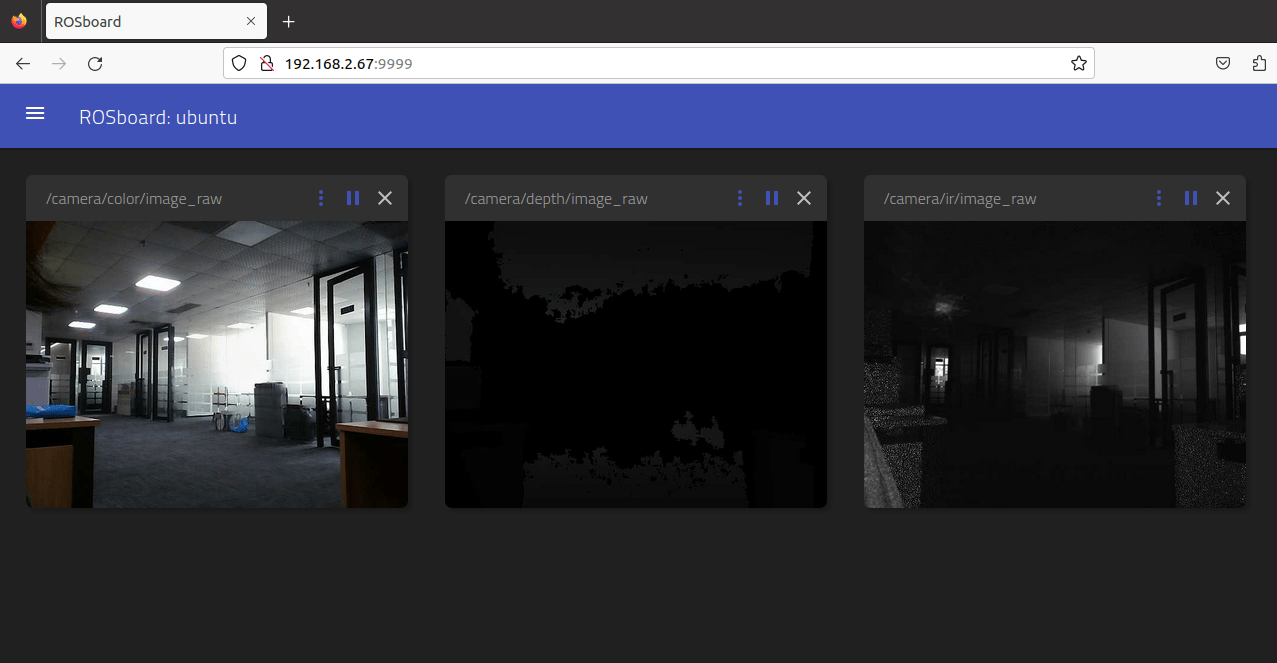The width and height of the screenshot is (1277, 663).
Task: Click the depth camera image view
Action: pyautogui.click(x=636, y=364)
